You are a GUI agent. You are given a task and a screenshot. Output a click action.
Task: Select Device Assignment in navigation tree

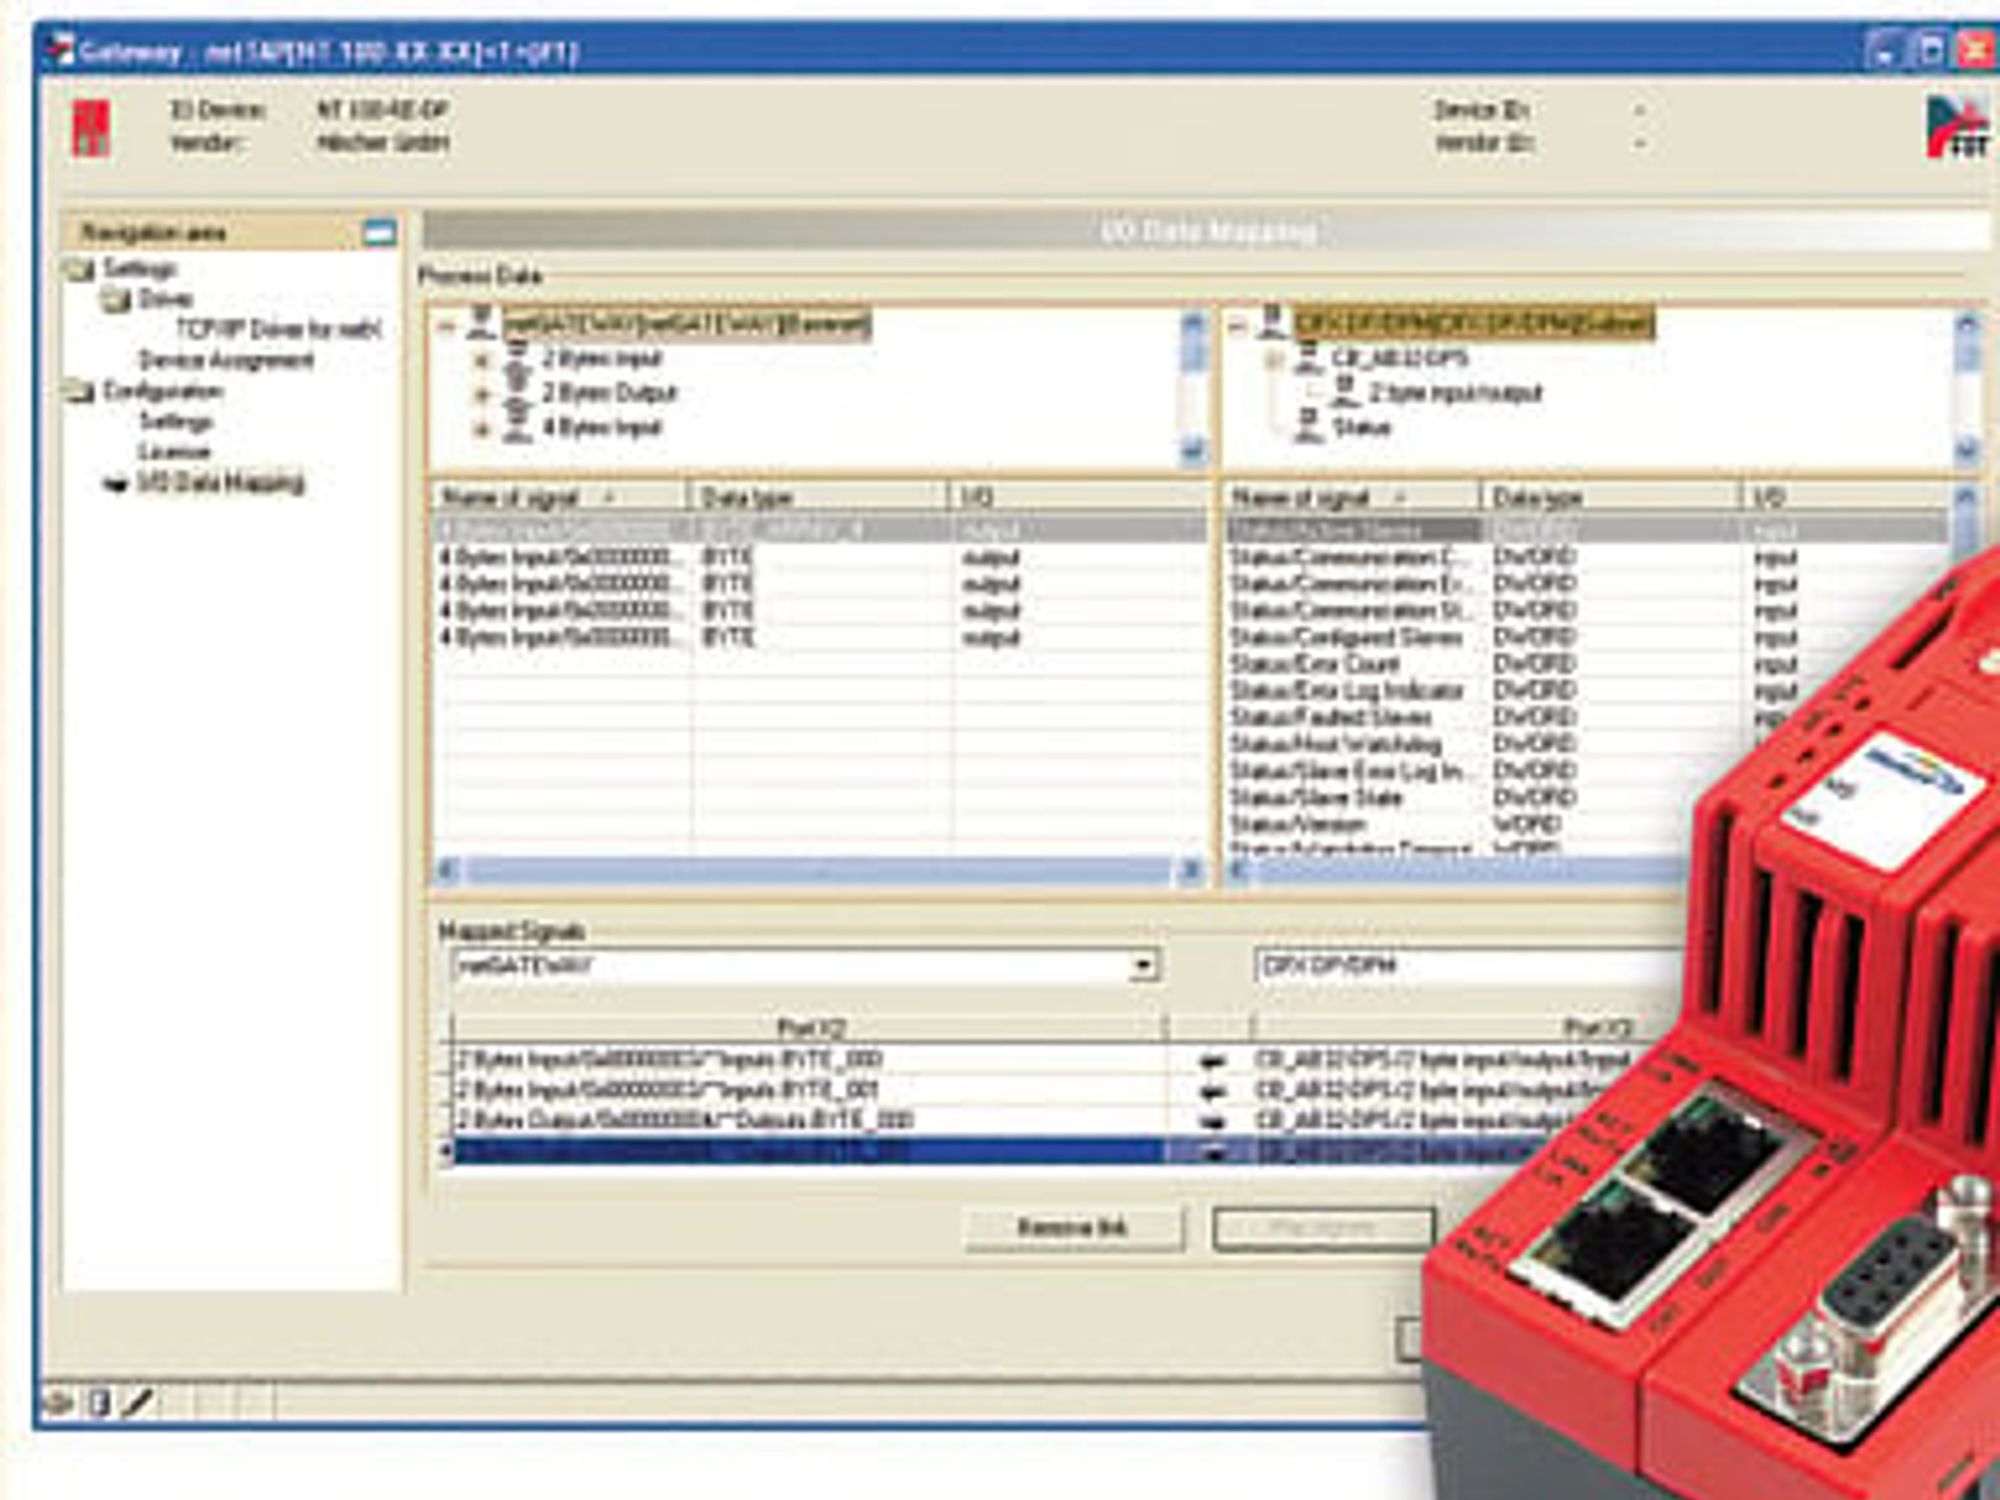pyautogui.click(x=226, y=360)
